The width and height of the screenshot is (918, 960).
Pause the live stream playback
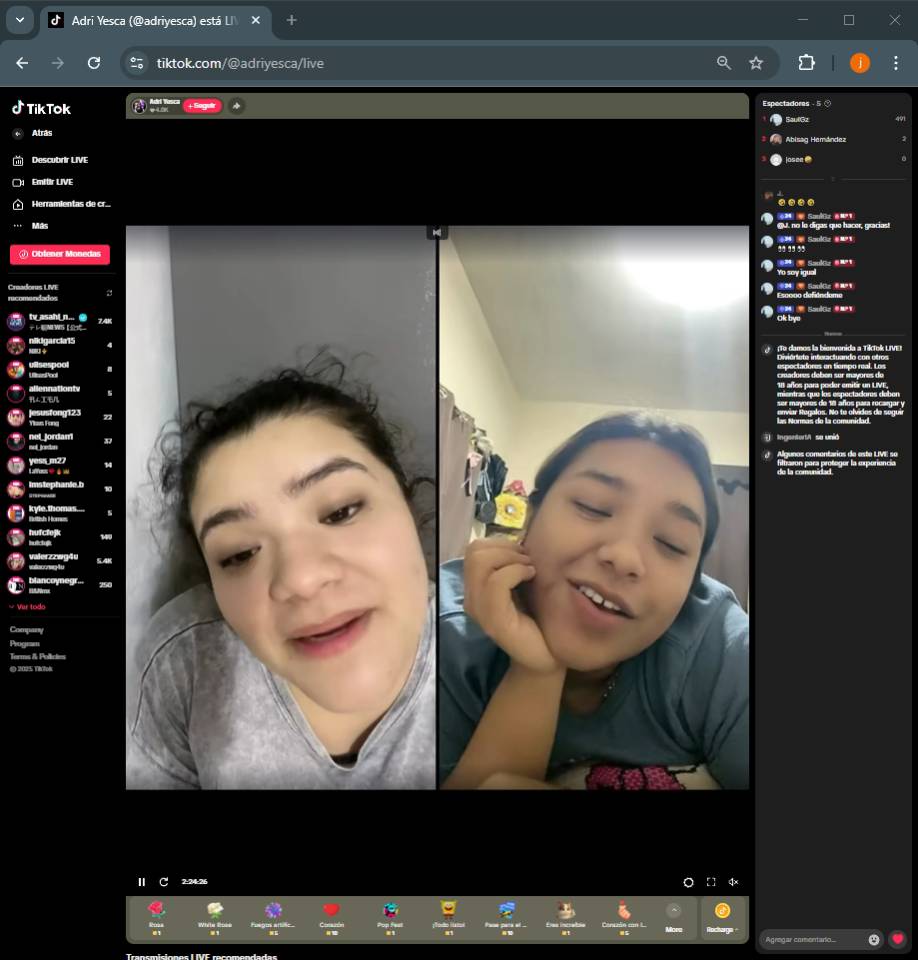pos(141,882)
